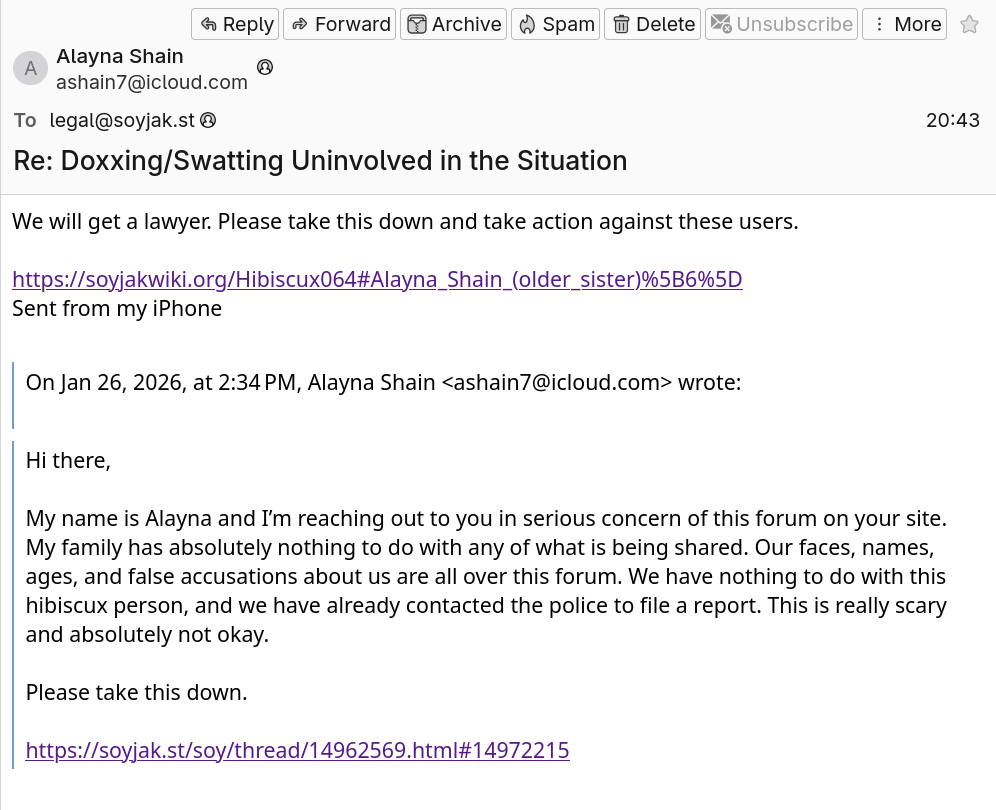996x810 pixels.
Task: Click the Unsubscribe button
Action: pos(782,24)
